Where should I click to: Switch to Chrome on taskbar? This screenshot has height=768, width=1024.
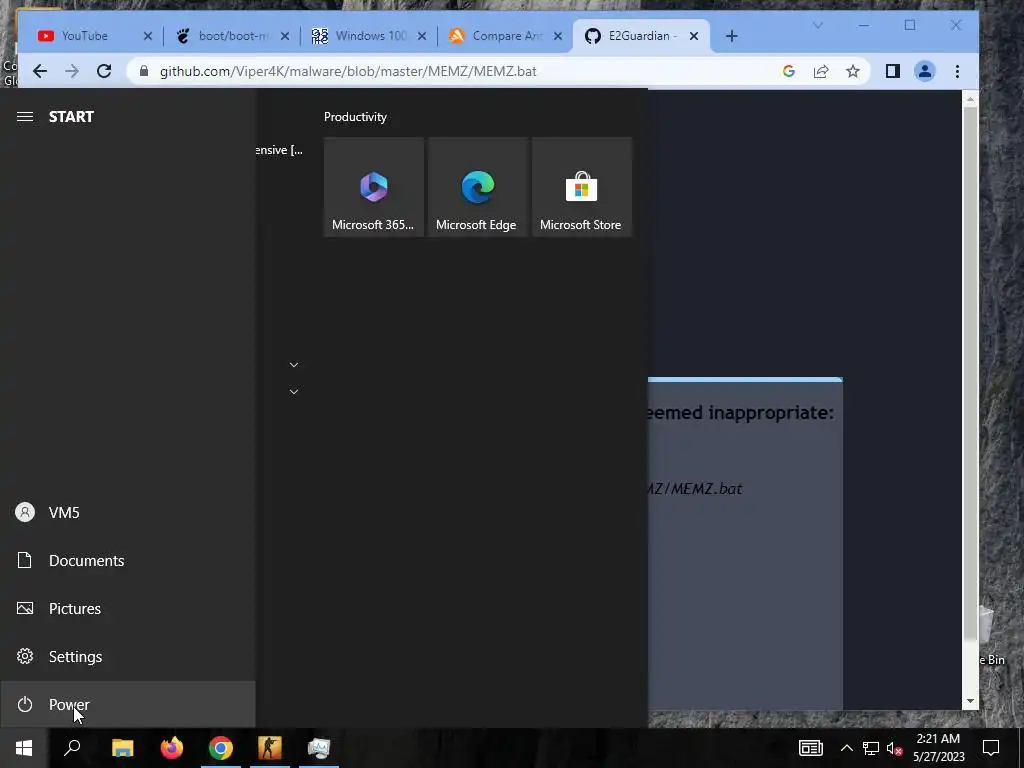point(221,748)
